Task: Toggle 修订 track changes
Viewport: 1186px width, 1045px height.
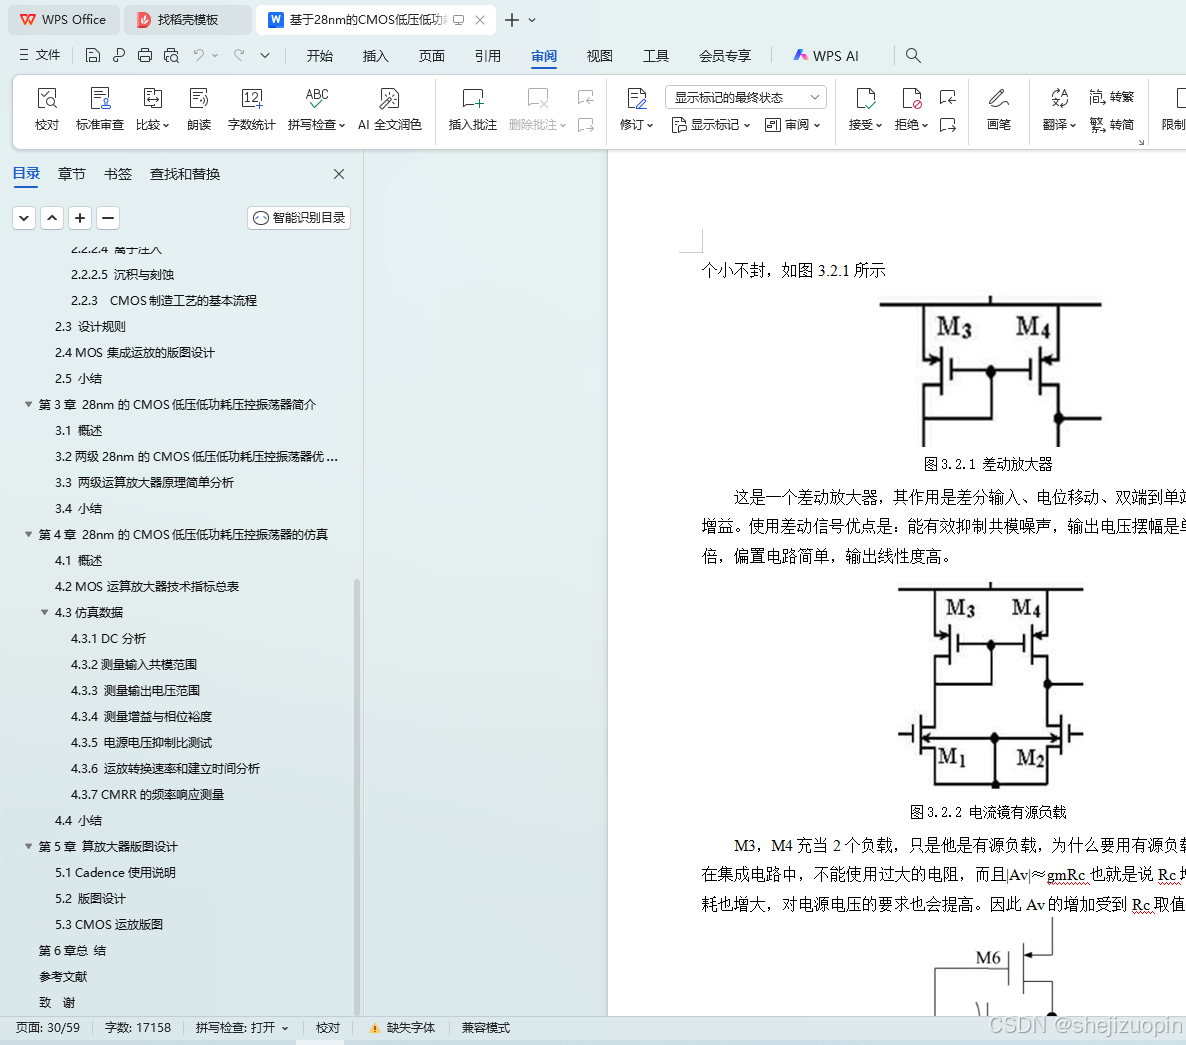Action: [x=636, y=110]
